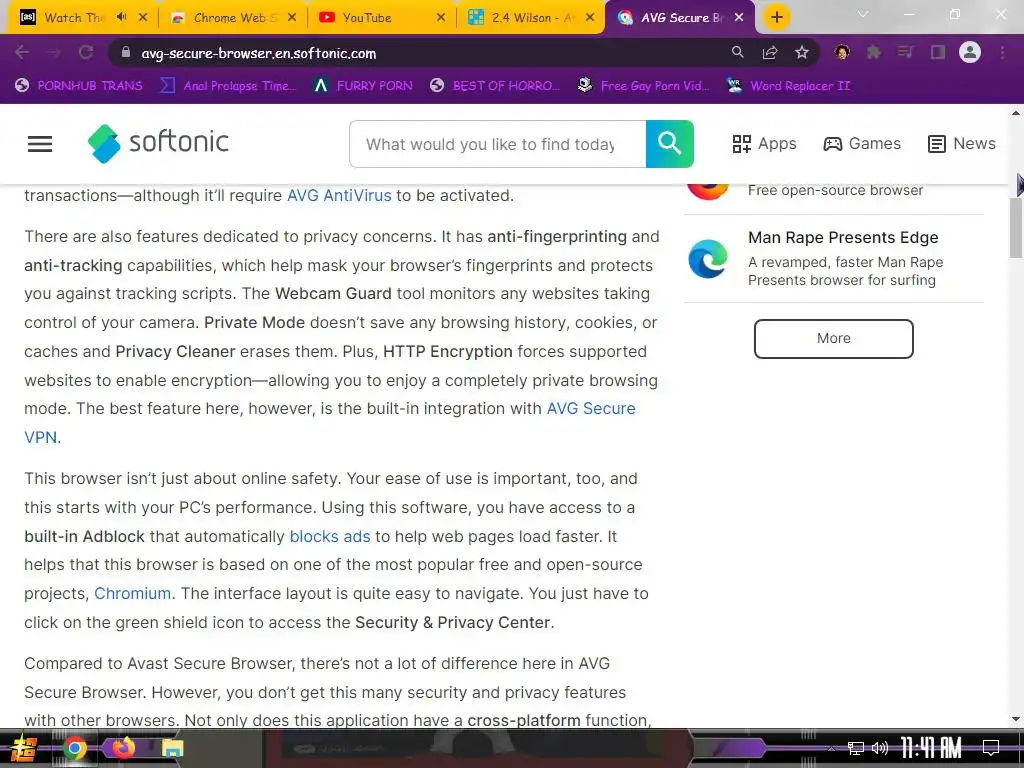Click the 11:41 AM clock
The height and width of the screenshot is (768, 1024).
[x=931, y=748]
